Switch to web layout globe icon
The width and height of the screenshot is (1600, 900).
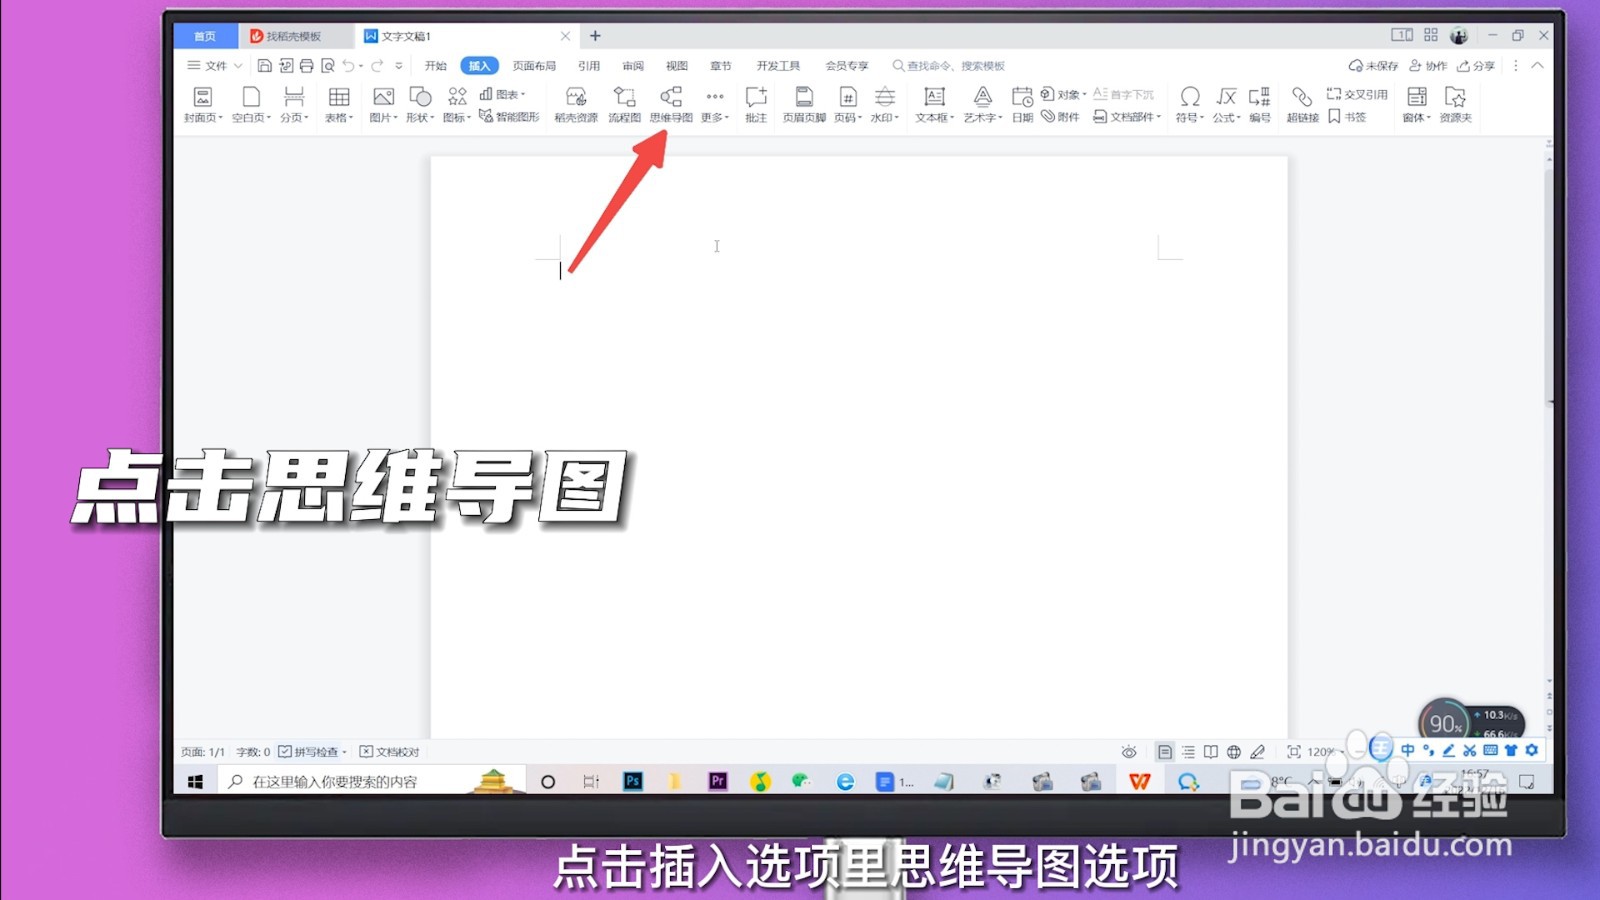pyautogui.click(x=1234, y=752)
